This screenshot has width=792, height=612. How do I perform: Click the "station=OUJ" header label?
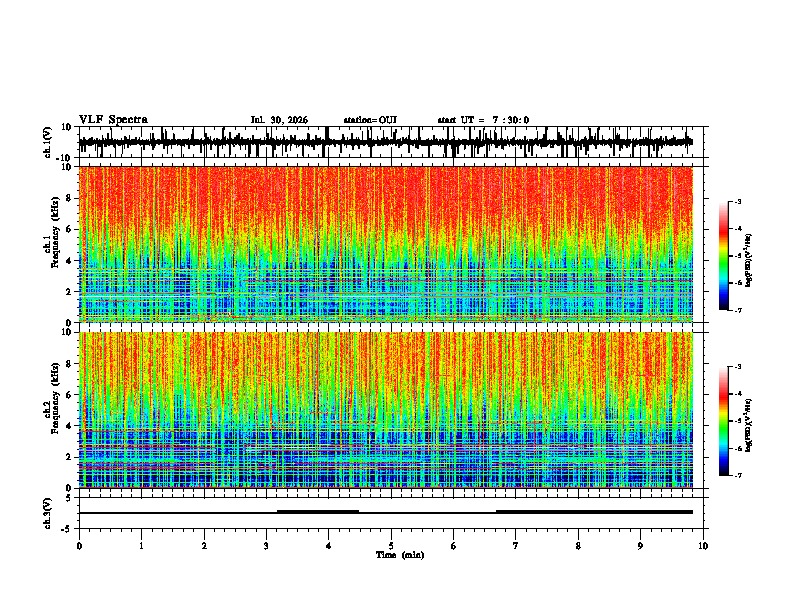(x=370, y=120)
